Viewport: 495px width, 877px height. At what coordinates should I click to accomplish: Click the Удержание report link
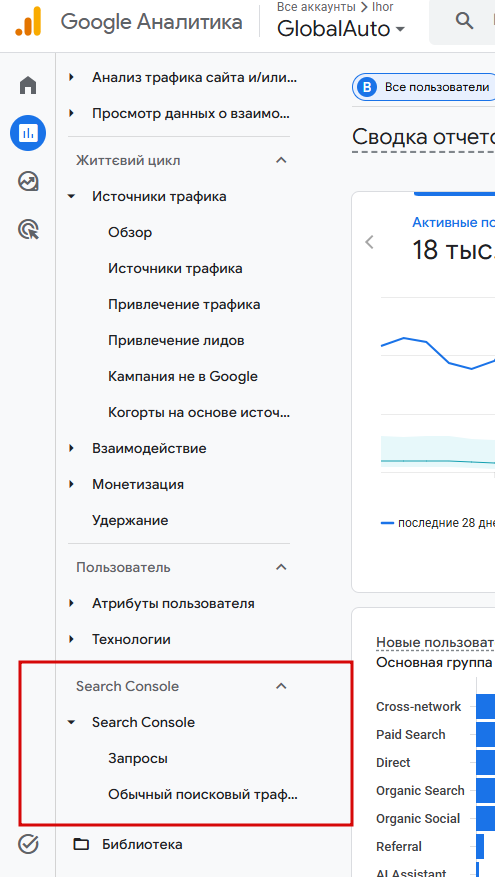click(x=130, y=520)
